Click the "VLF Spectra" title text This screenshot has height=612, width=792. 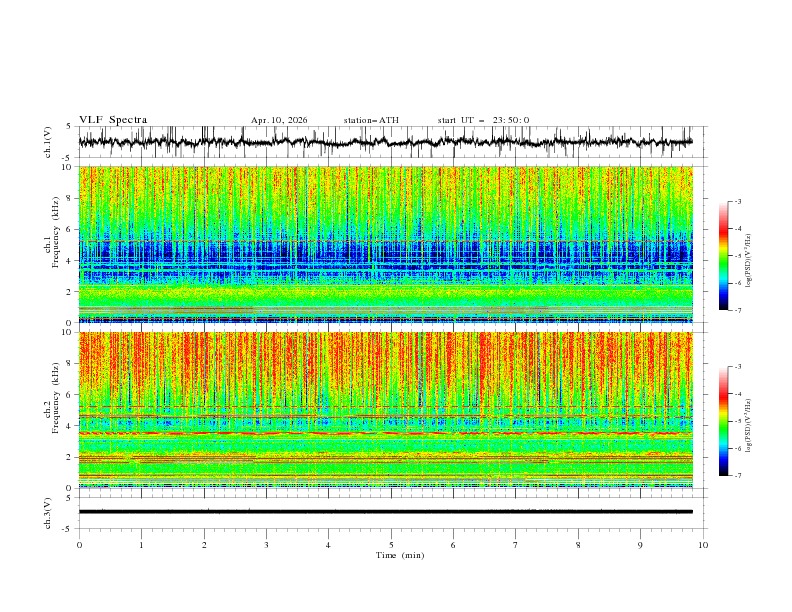coord(113,120)
